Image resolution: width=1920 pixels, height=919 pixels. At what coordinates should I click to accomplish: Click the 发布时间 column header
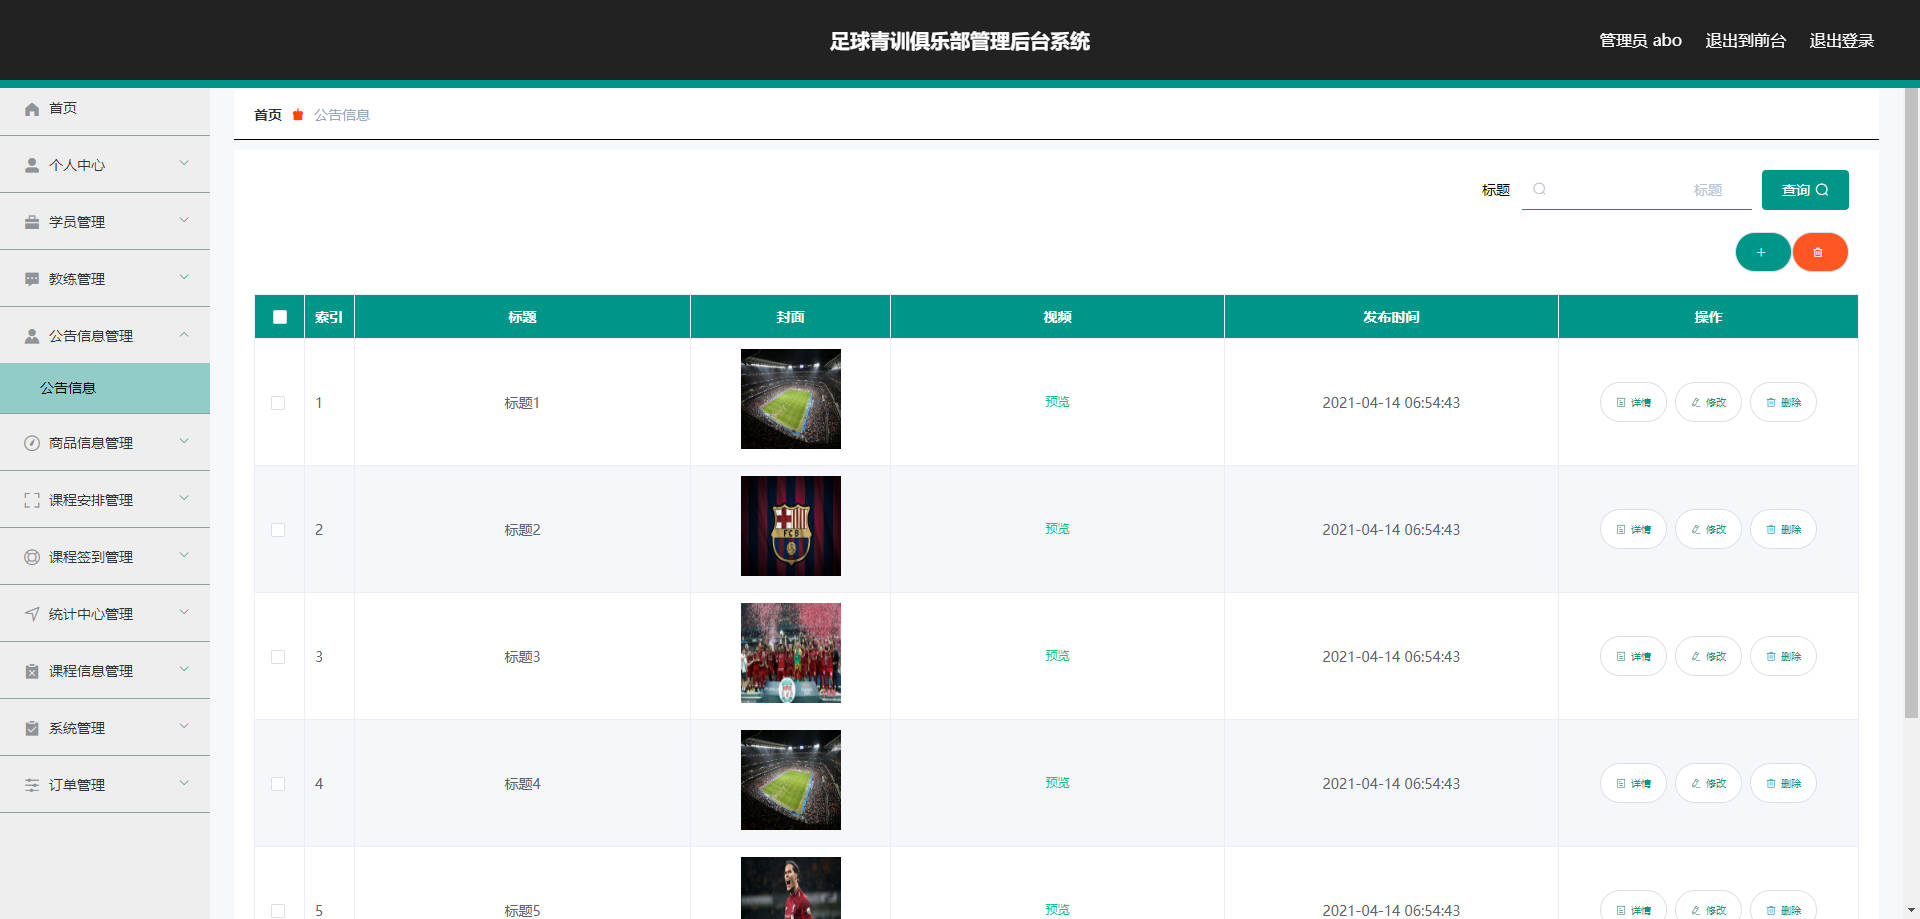(x=1391, y=317)
